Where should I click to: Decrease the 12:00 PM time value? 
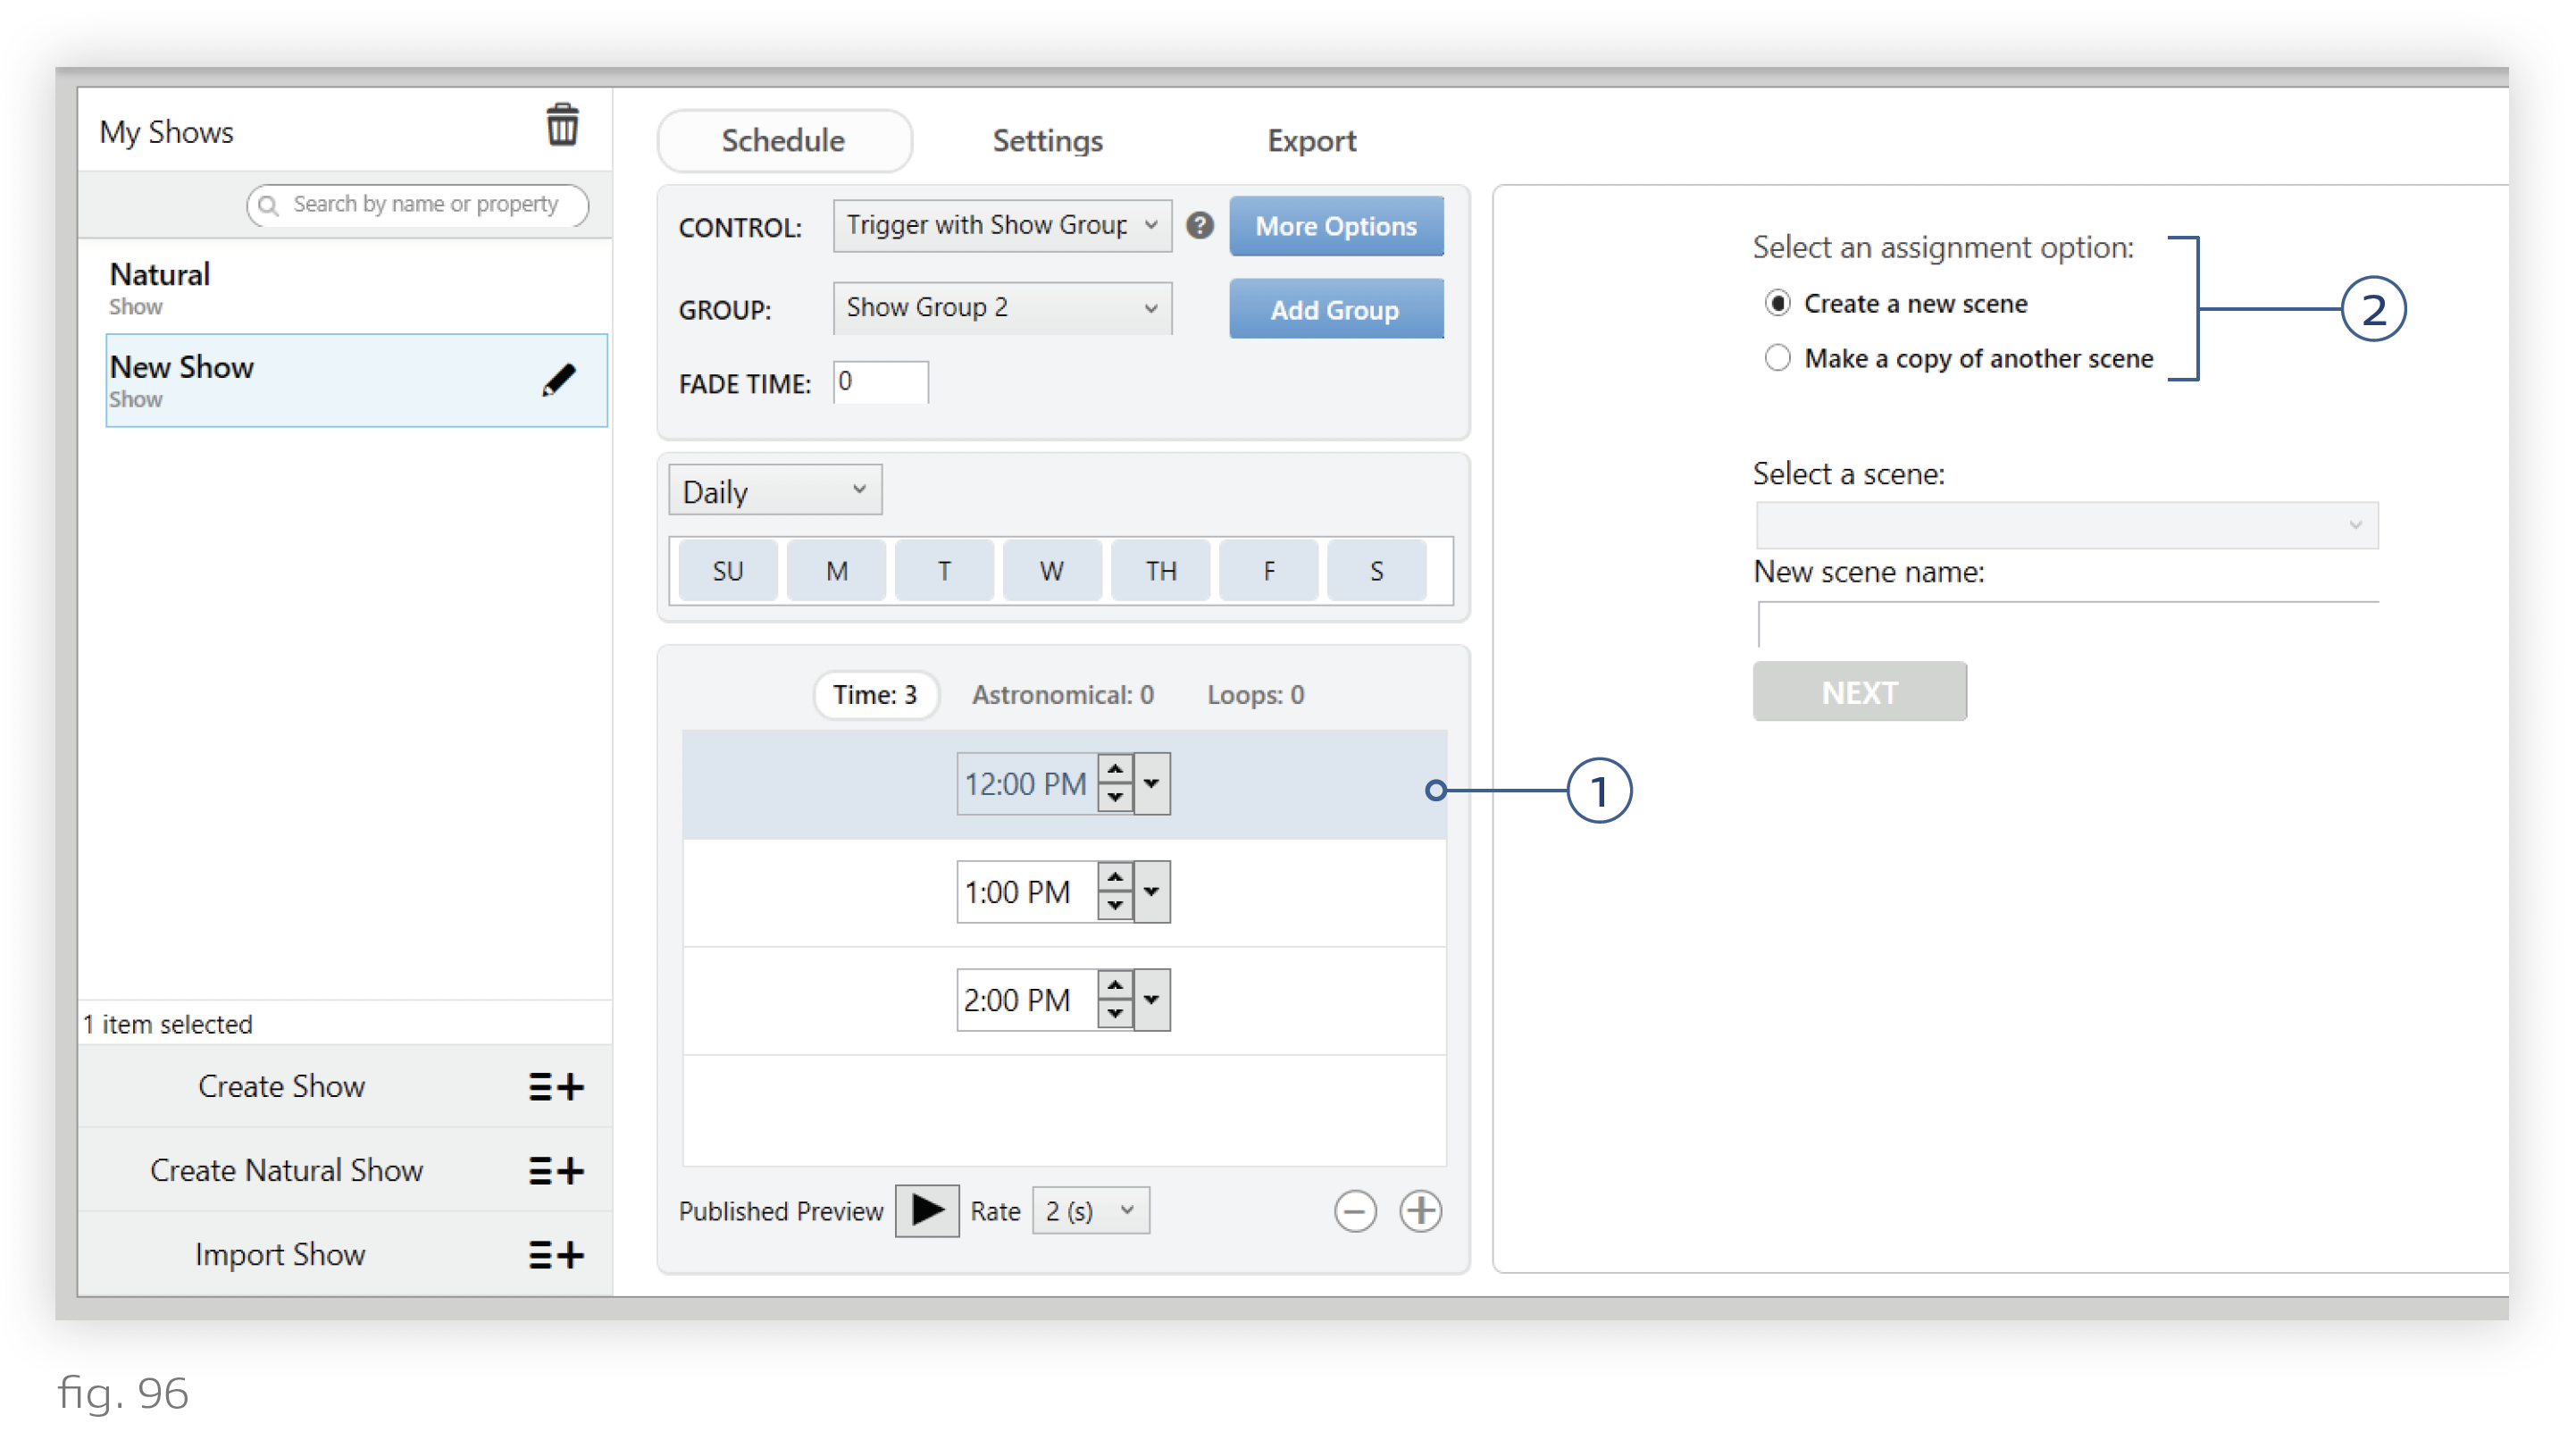coord(1114,798)
